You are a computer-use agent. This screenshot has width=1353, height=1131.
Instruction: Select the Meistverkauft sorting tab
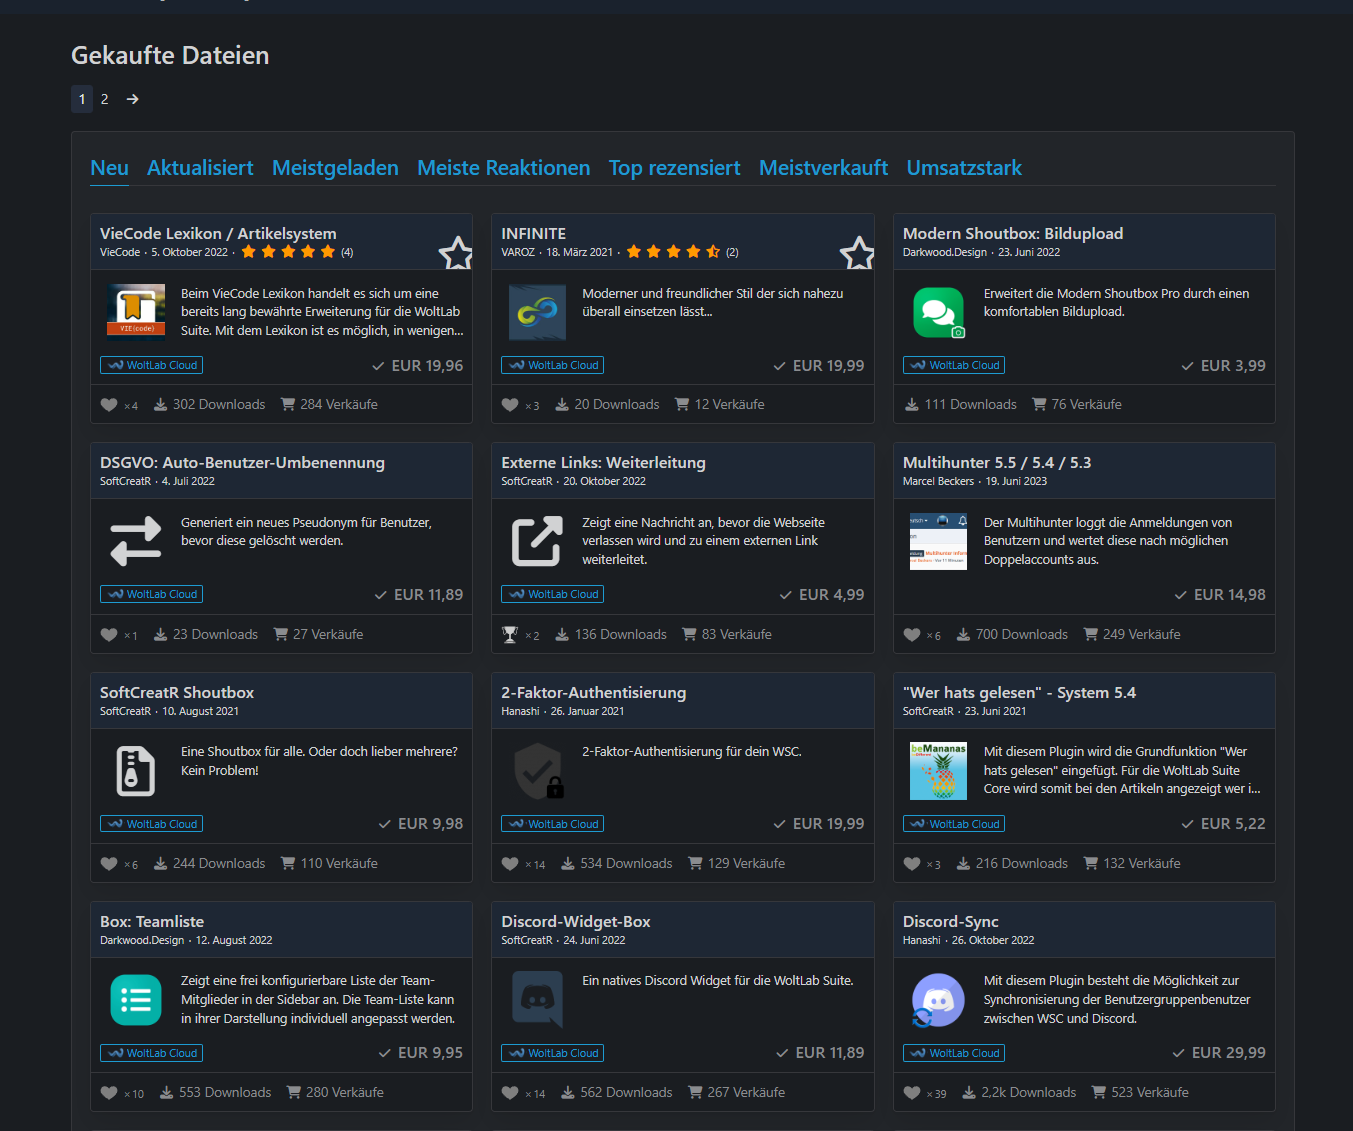823,168
